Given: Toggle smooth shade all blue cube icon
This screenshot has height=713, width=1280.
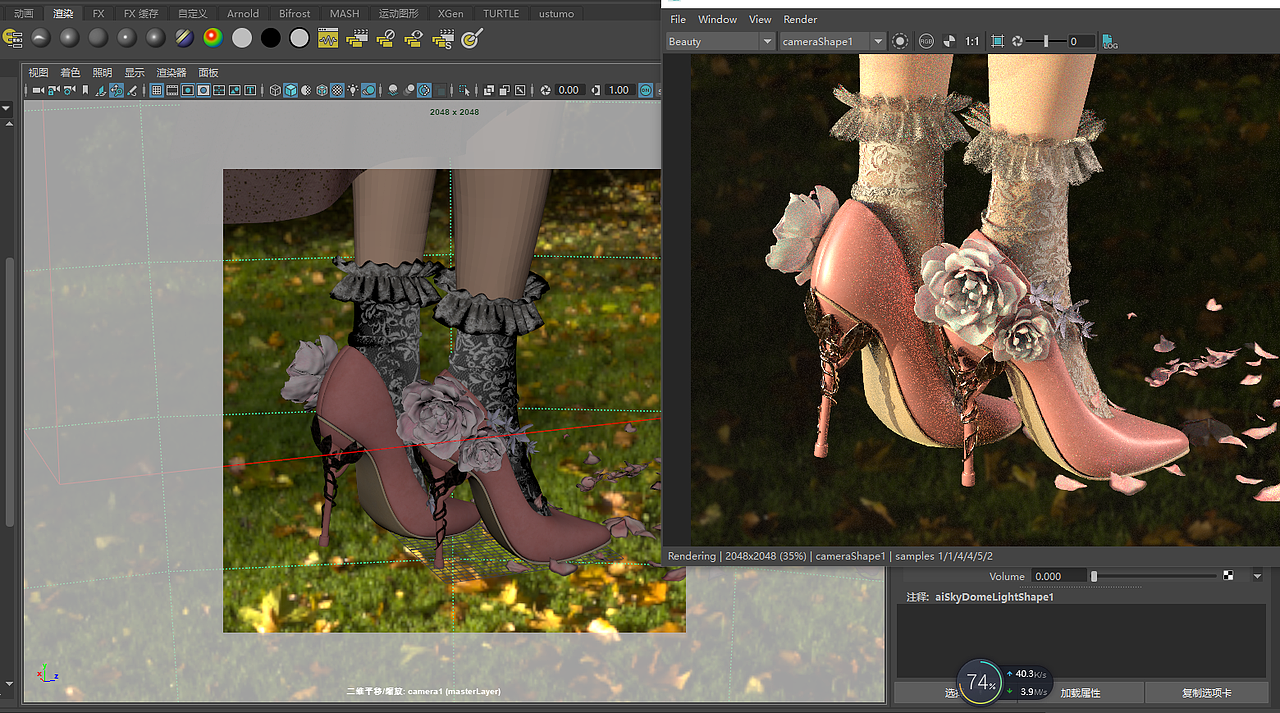Looking at the screenshot, I should click(291, 90).
